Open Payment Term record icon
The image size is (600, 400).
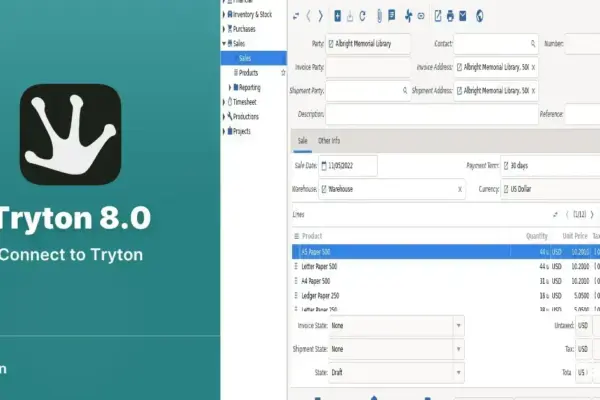pyautogui.click(x=506, y=166)
